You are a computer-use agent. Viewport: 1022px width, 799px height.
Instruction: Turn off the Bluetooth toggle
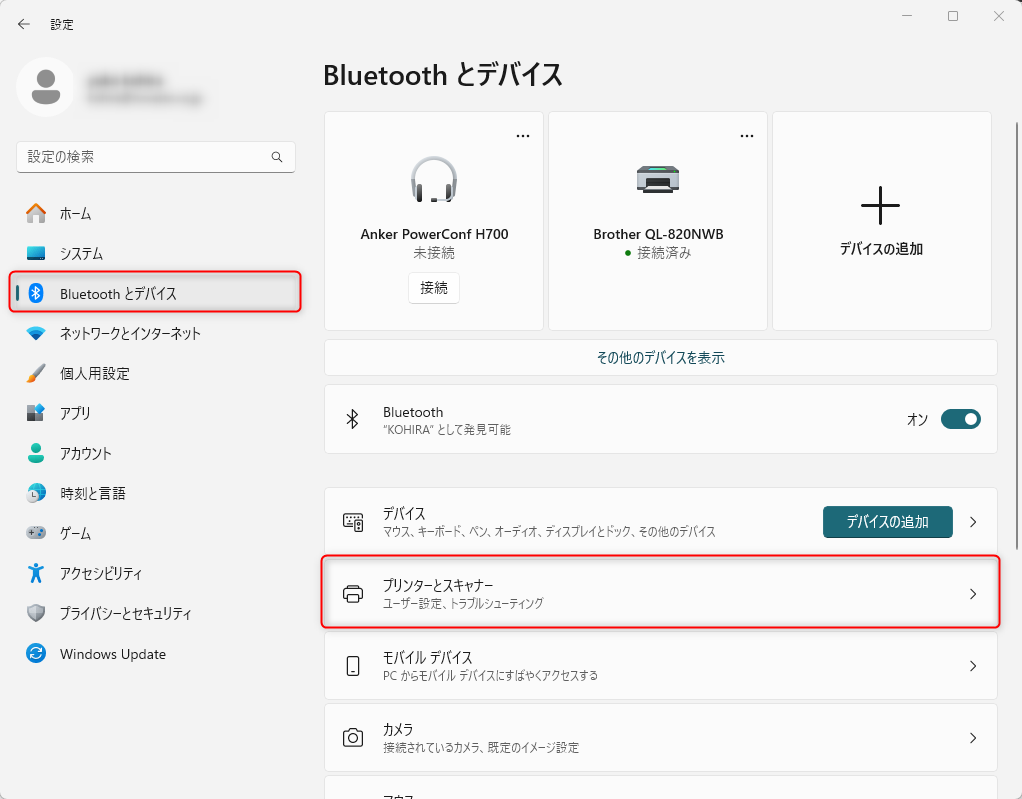coord(960,420)
